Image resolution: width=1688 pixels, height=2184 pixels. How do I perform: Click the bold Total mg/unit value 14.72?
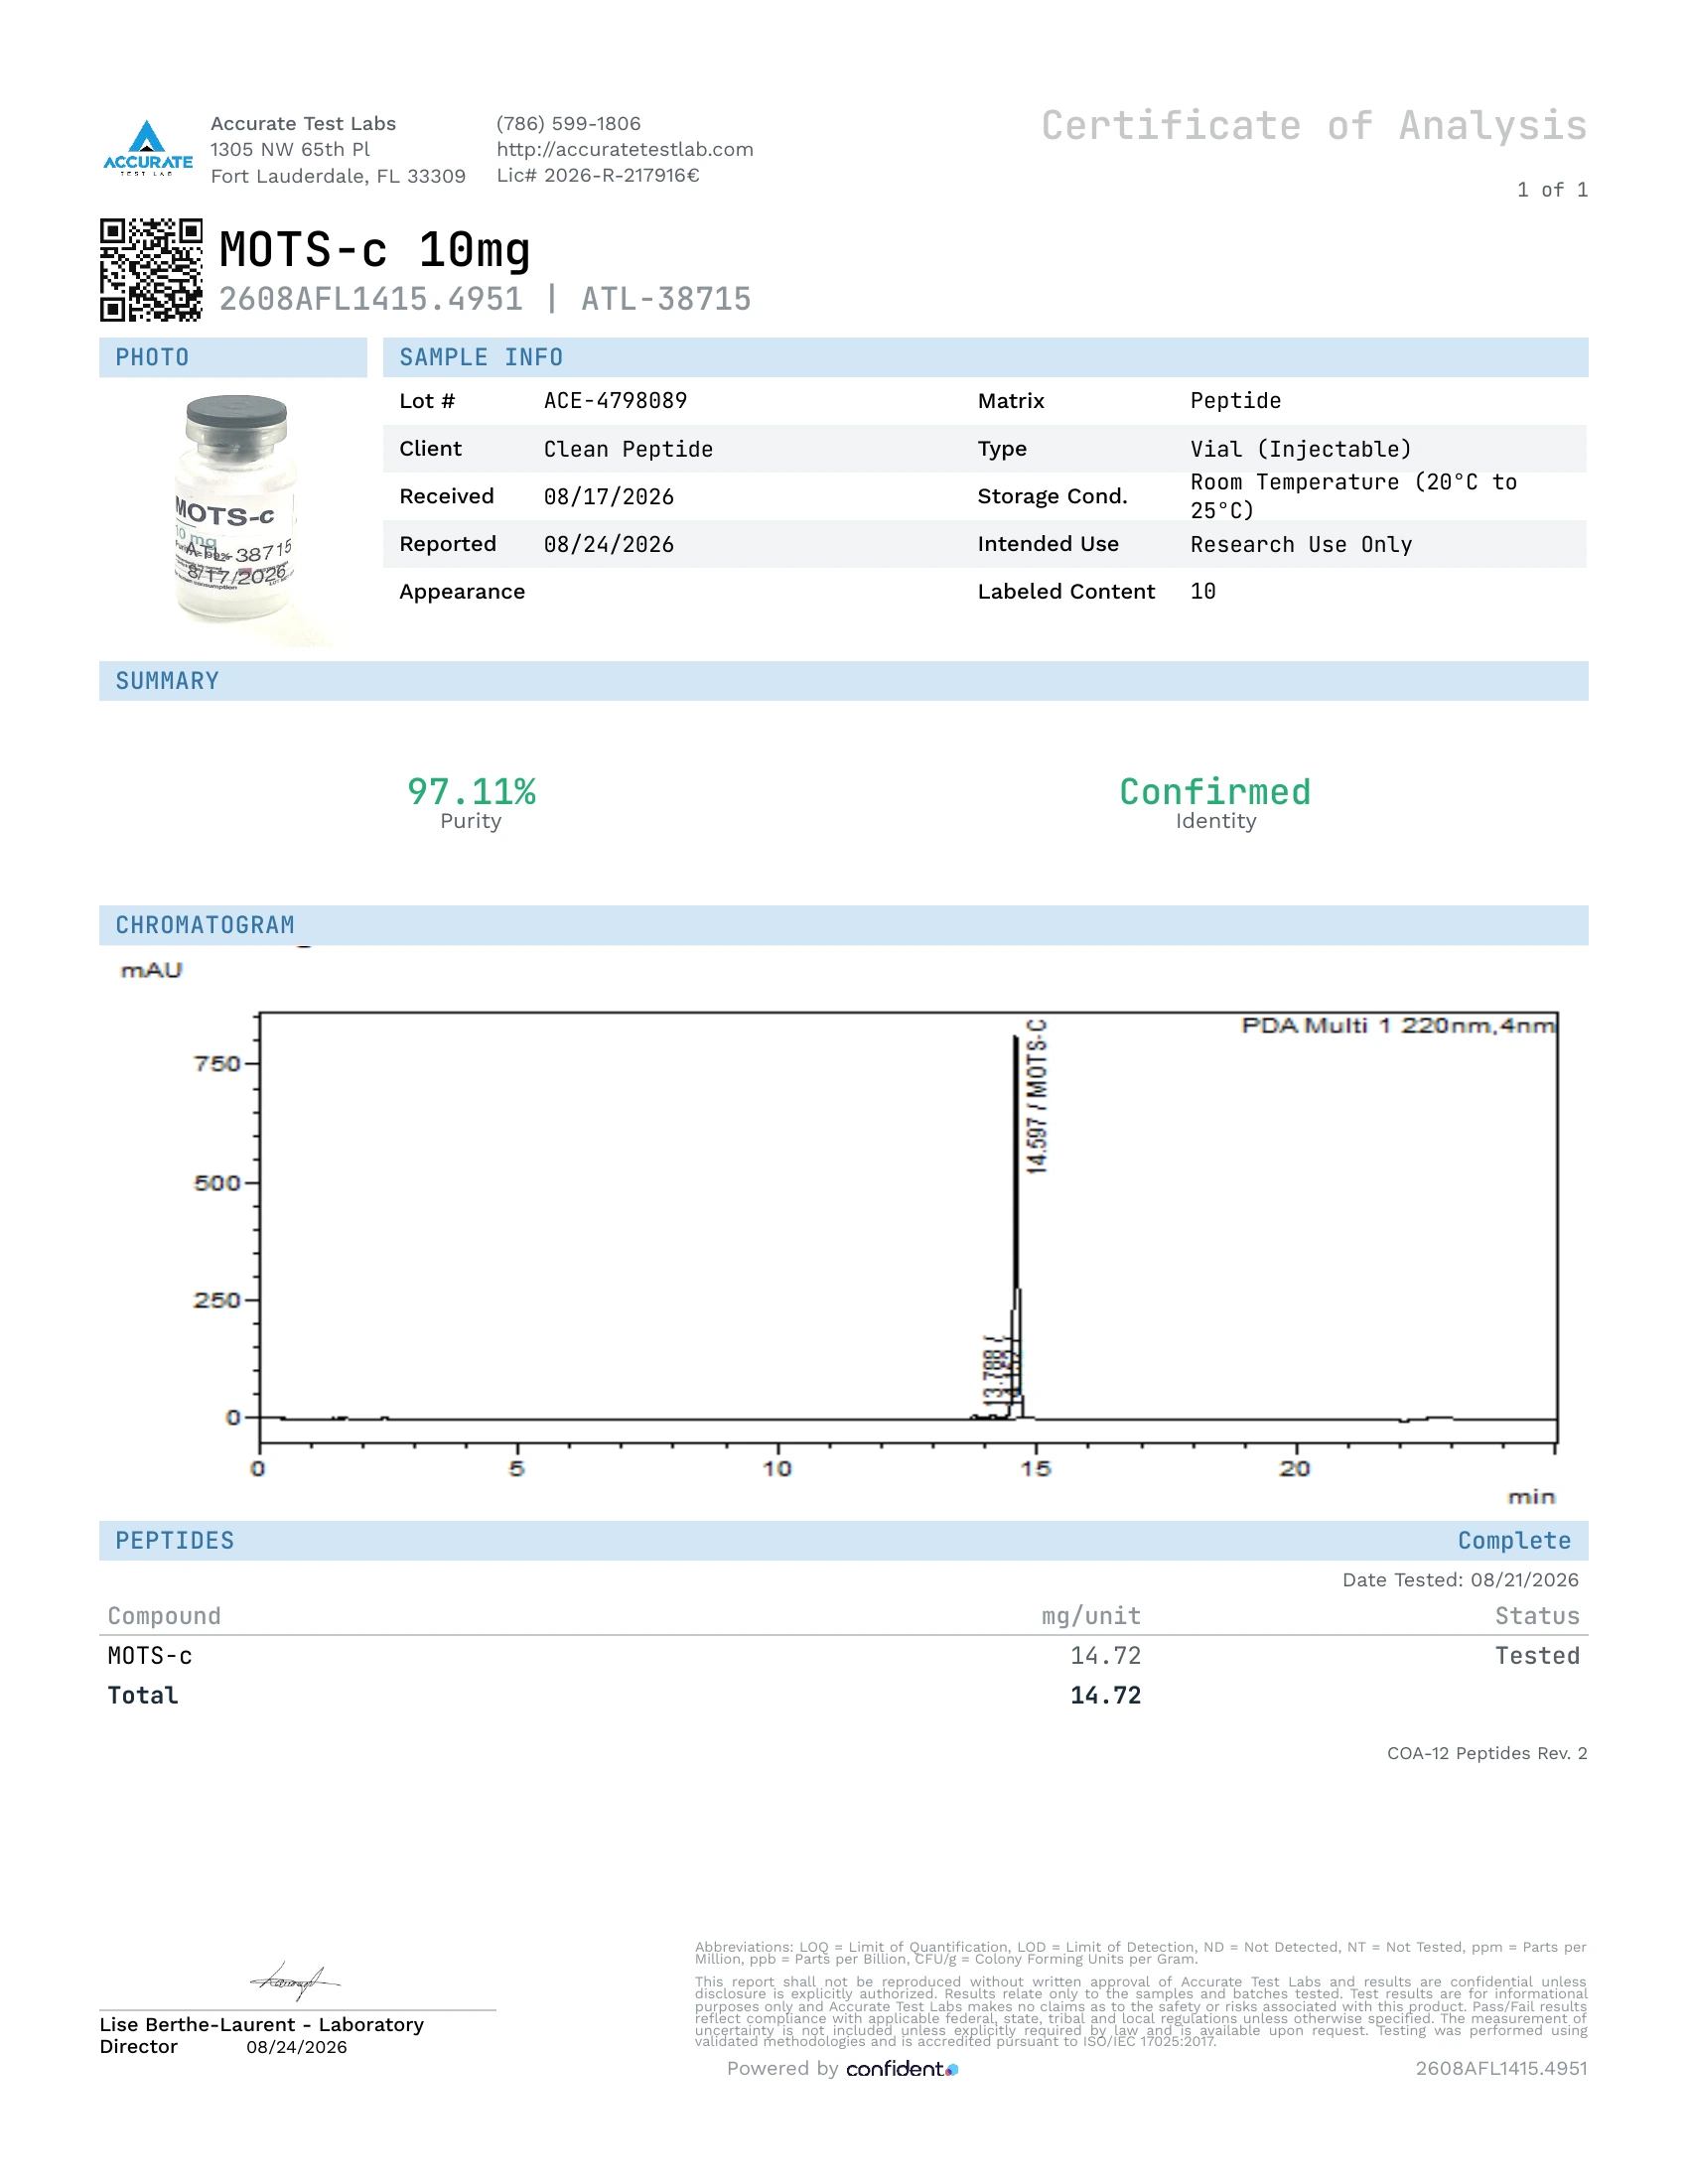(x=1105, y=1695)
